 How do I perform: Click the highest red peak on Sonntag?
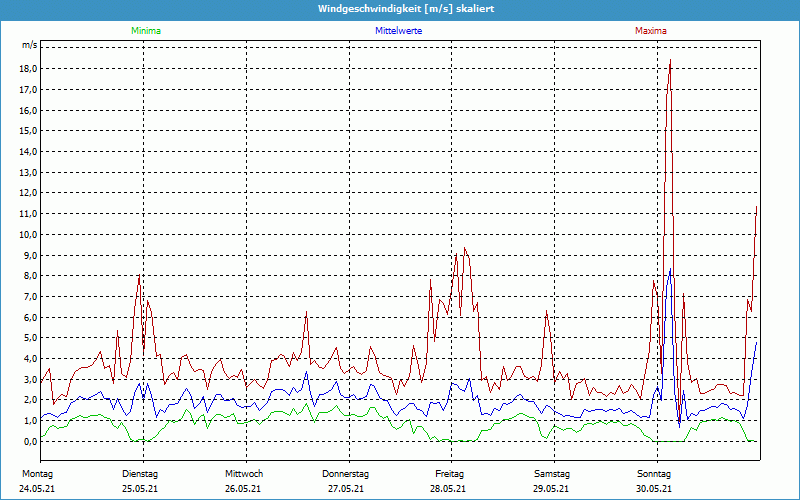pyautogui.click(x=670, y=60)
